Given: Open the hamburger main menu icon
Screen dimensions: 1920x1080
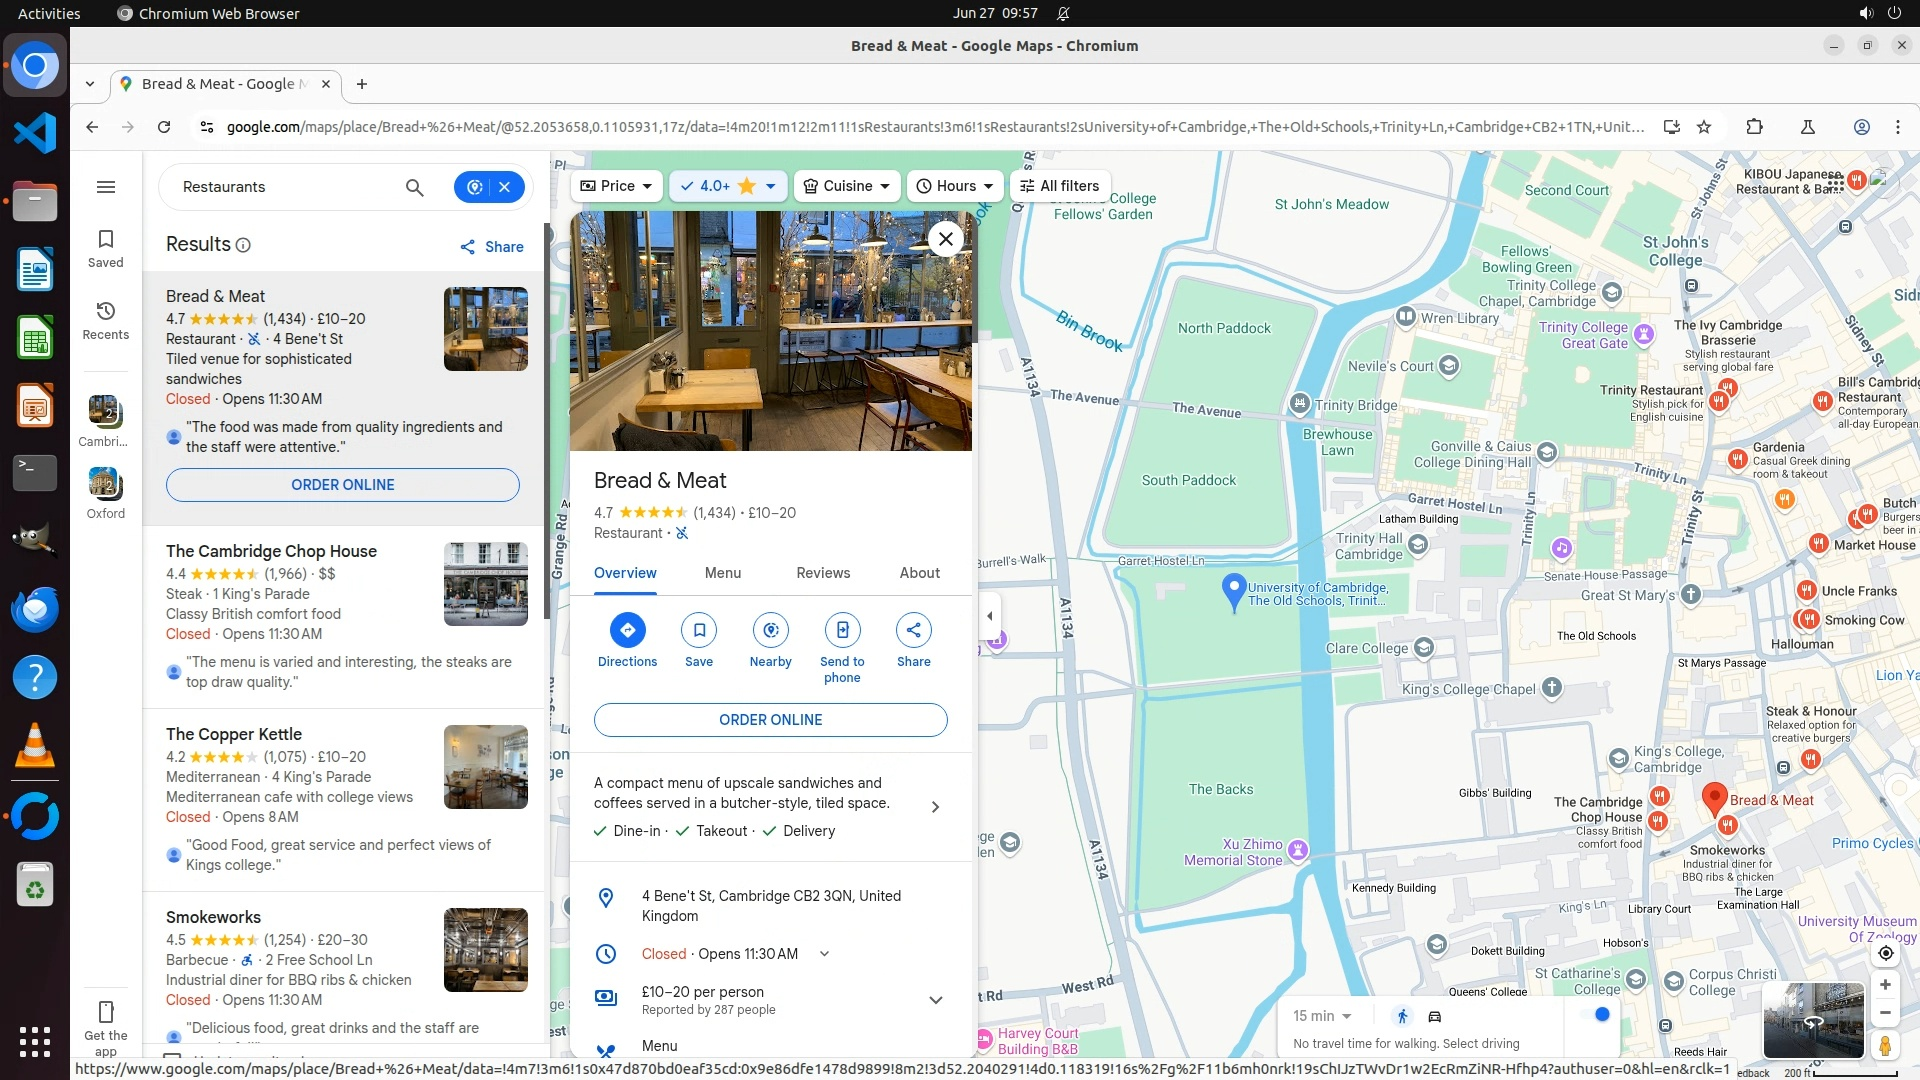Looking at the screenshot, I should click(x=106, y=187).
